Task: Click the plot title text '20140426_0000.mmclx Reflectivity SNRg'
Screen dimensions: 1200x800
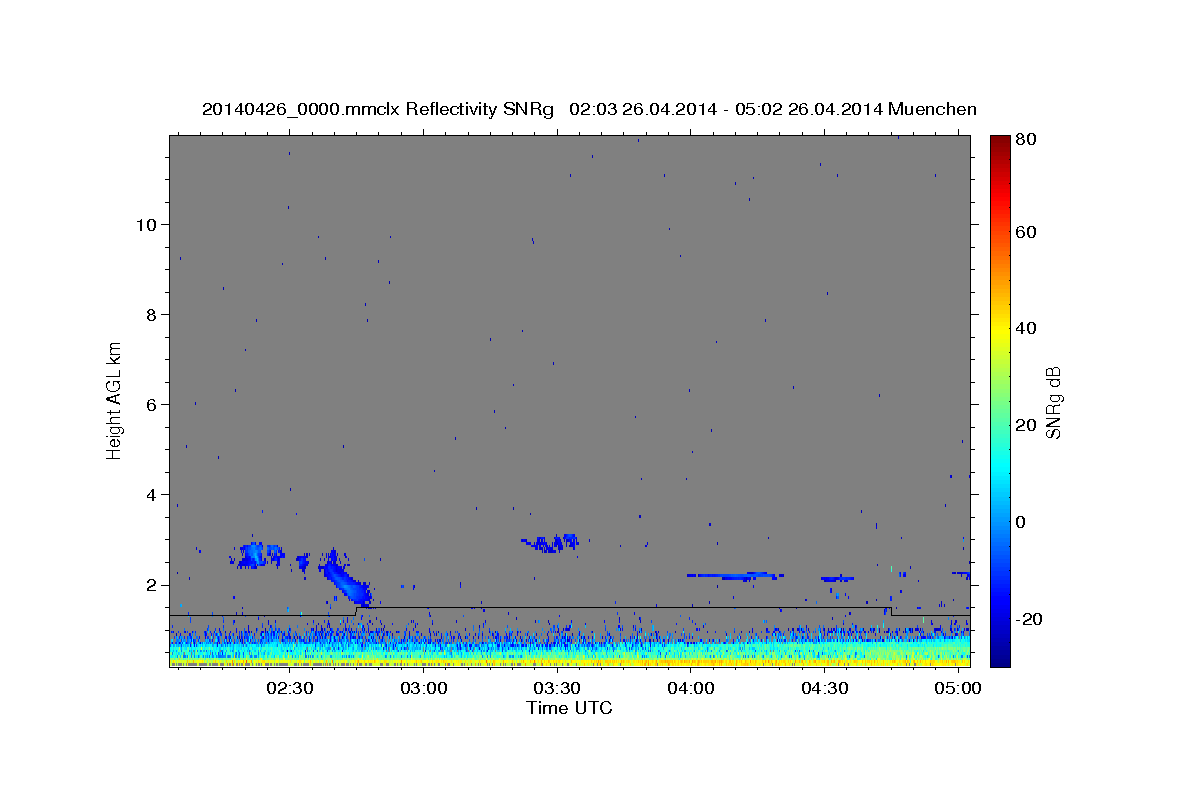Action: (378, 109)
